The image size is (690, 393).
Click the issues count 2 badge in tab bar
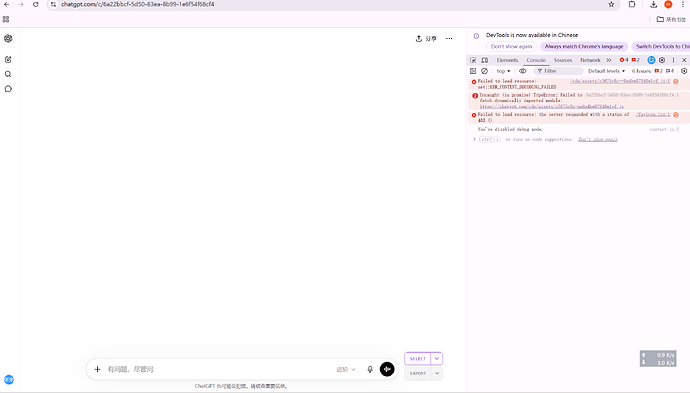coord(635,60)
